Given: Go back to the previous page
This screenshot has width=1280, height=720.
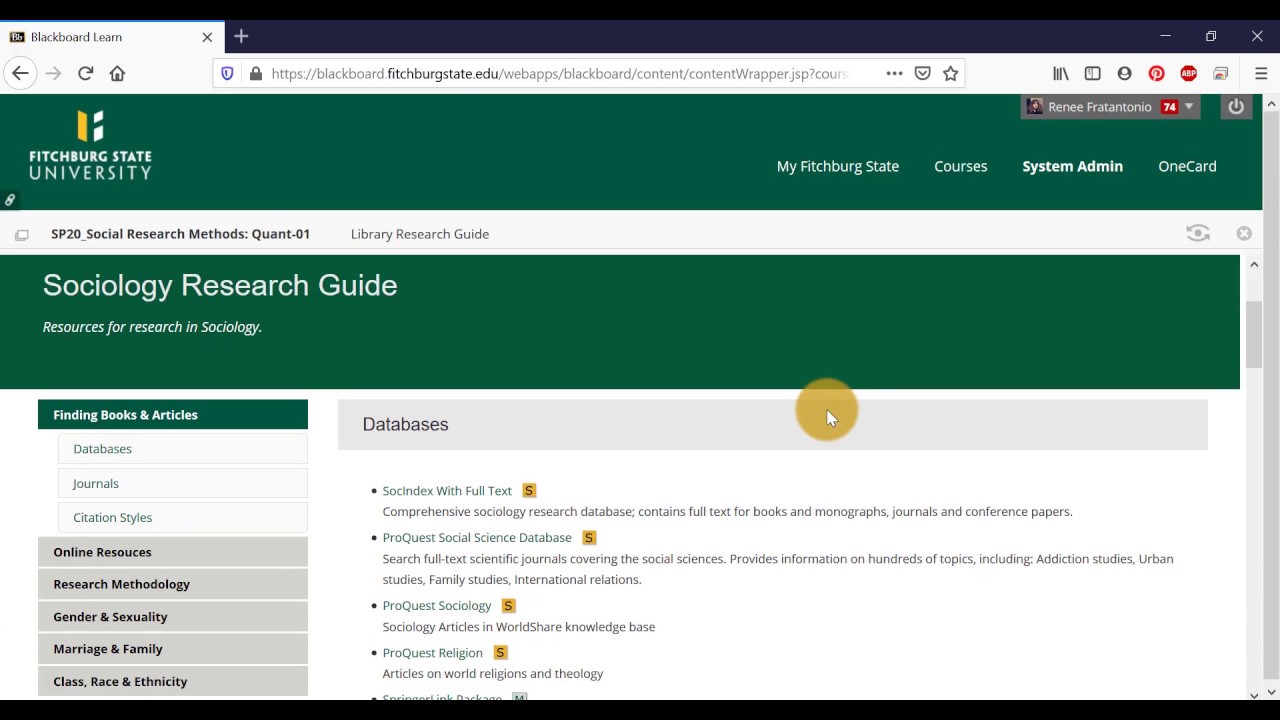Looking at the screenshot, I should pyautogui.click(x=20, y=73).
